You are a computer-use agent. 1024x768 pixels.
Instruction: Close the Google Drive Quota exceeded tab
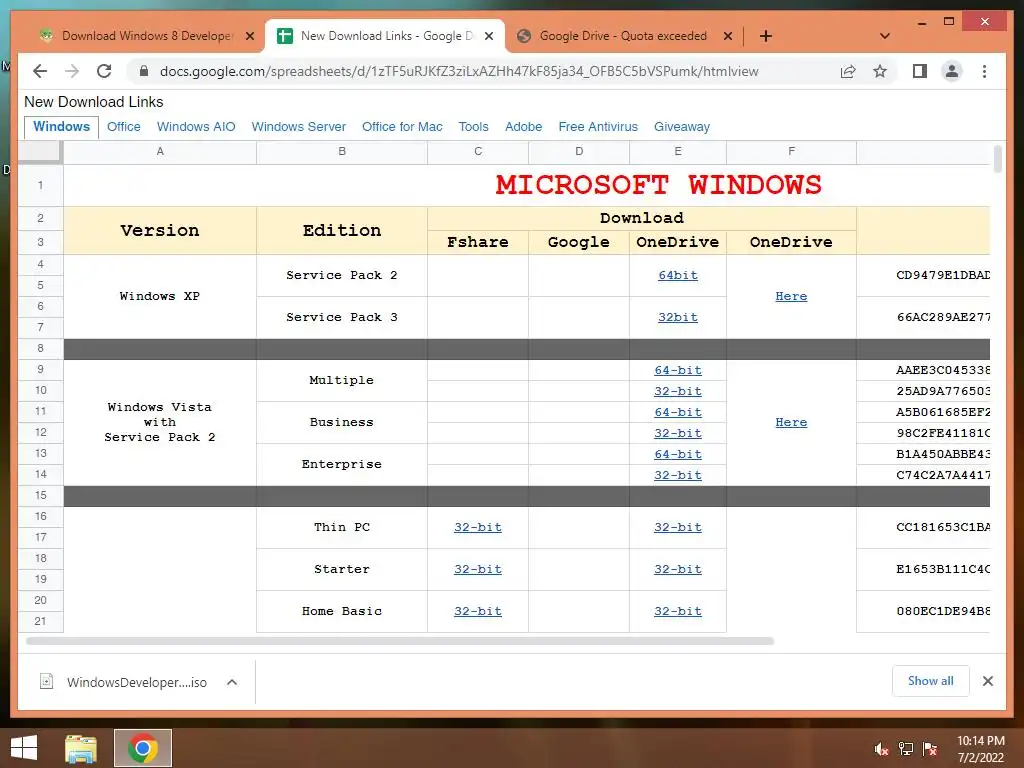pyautogui.click(x=728, y=36)
